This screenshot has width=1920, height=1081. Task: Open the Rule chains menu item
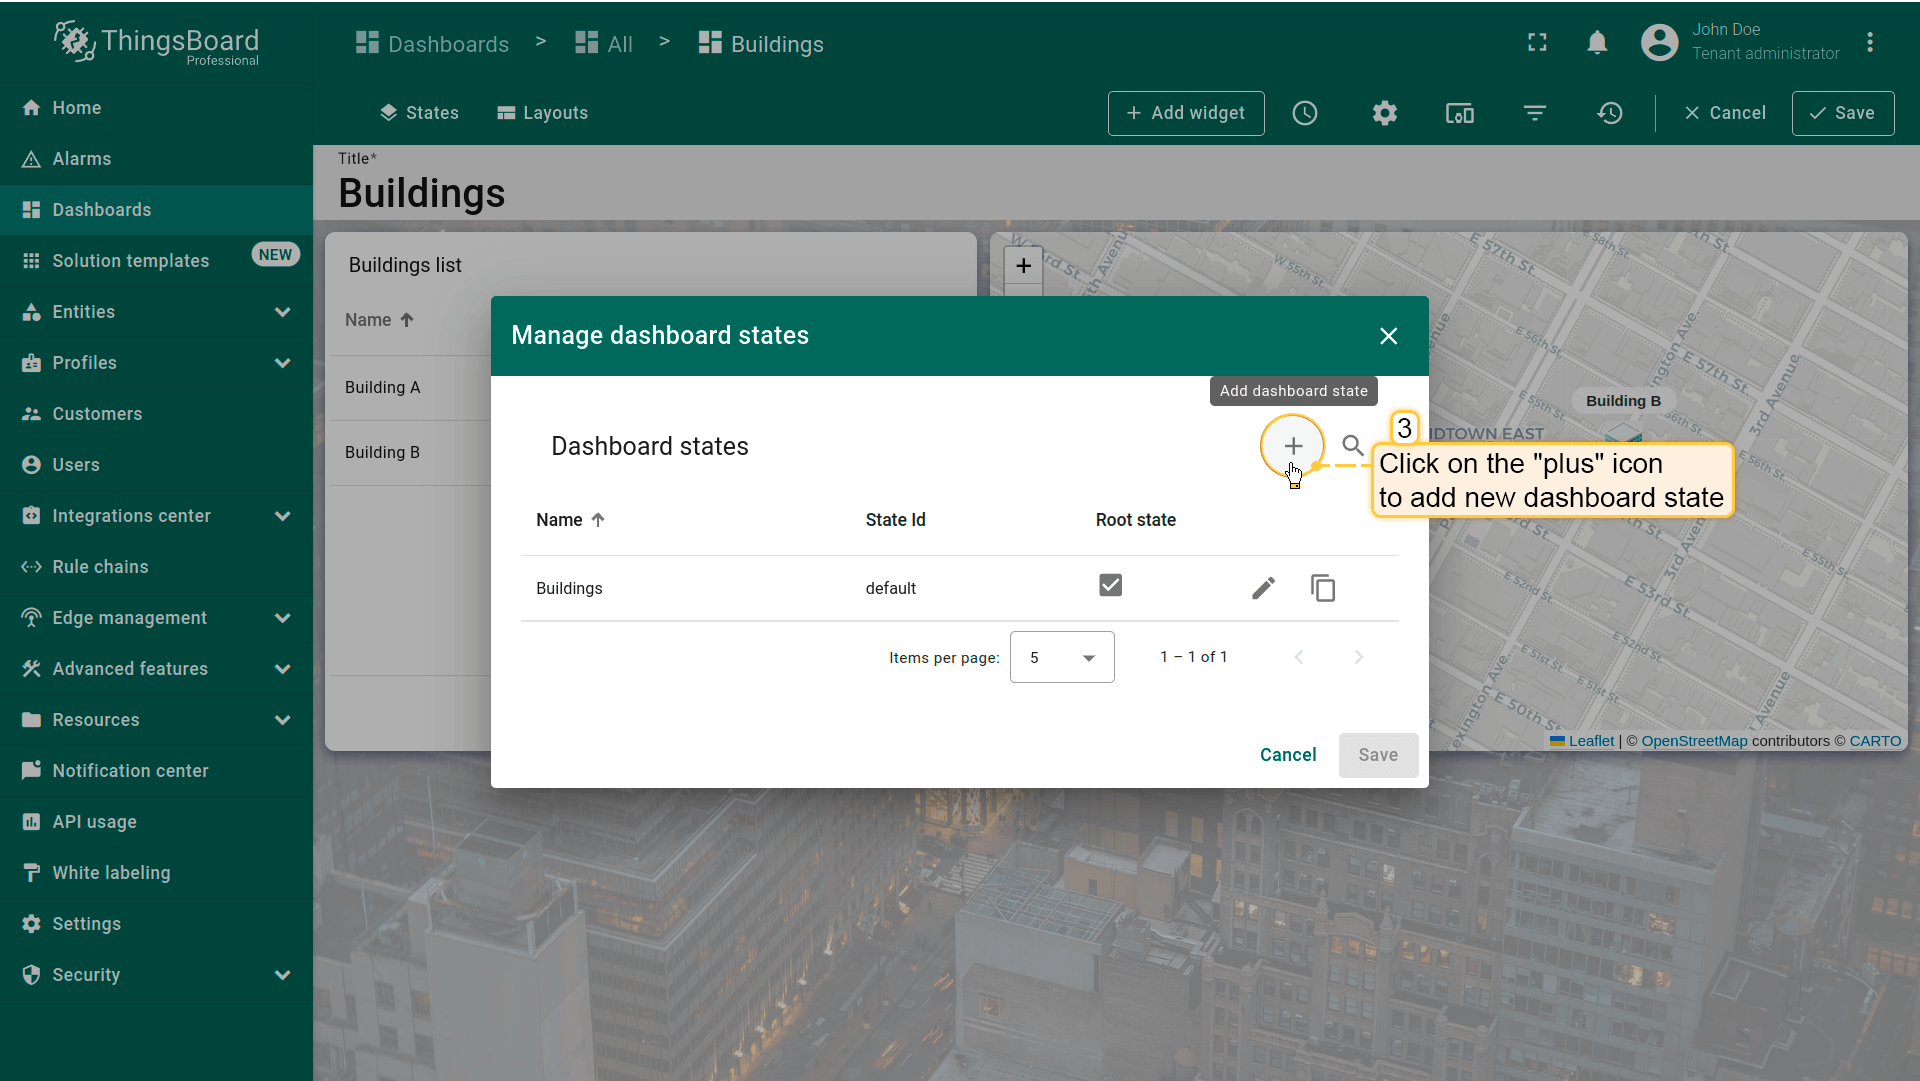pos(100,567)
